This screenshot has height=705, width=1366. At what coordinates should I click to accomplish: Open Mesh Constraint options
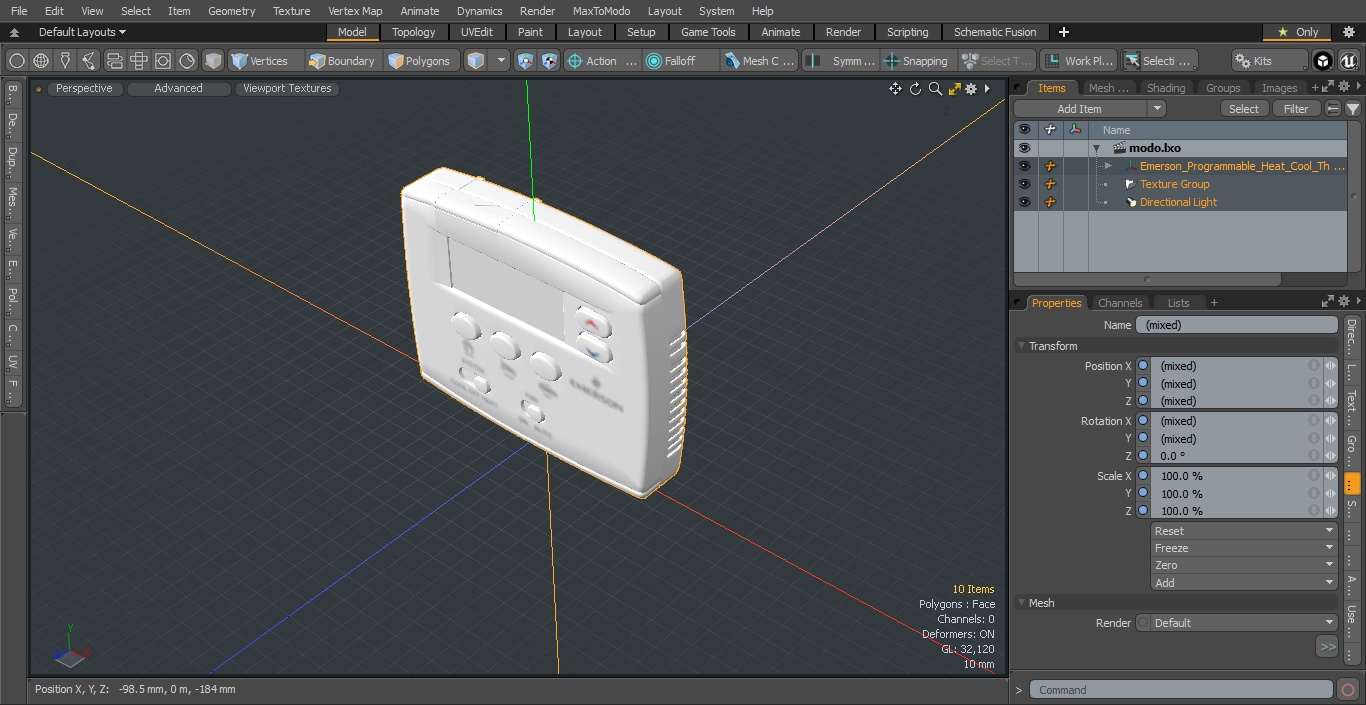[760, 61]
